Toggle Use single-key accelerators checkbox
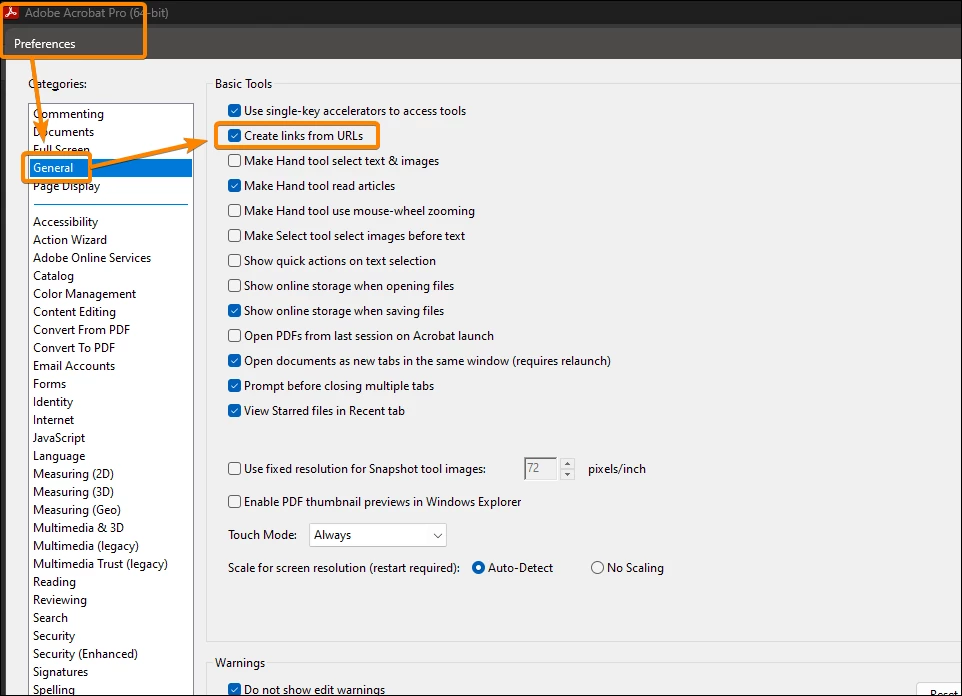The width and height of the screenshot is (962, 696). tap(234, 110)
